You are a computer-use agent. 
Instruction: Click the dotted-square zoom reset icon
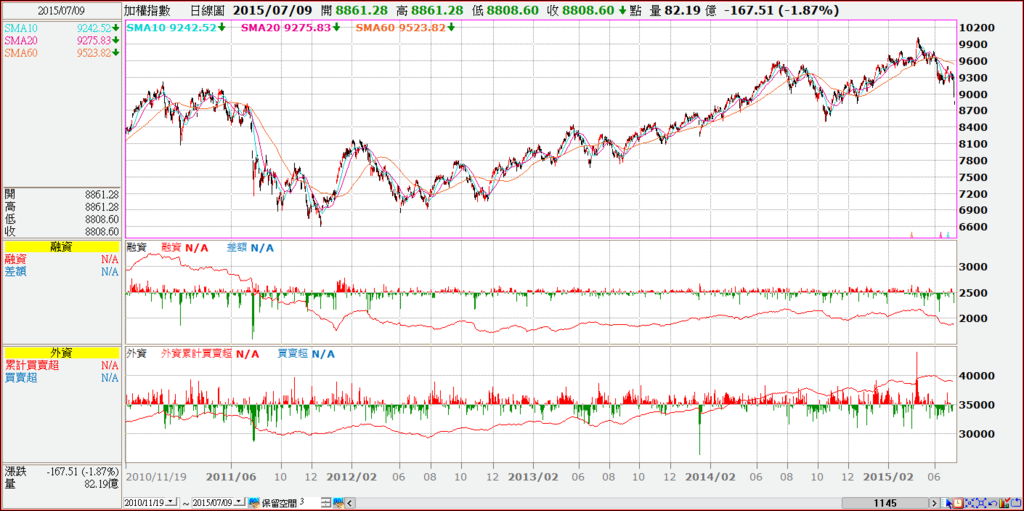[969, 503]
